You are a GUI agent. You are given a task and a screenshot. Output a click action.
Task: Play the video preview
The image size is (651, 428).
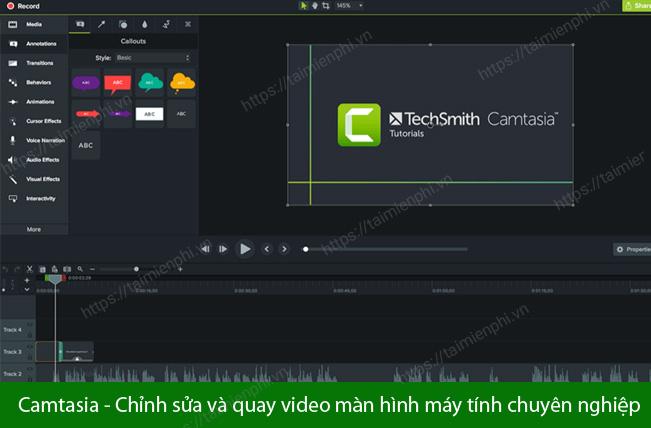[245, 249]
